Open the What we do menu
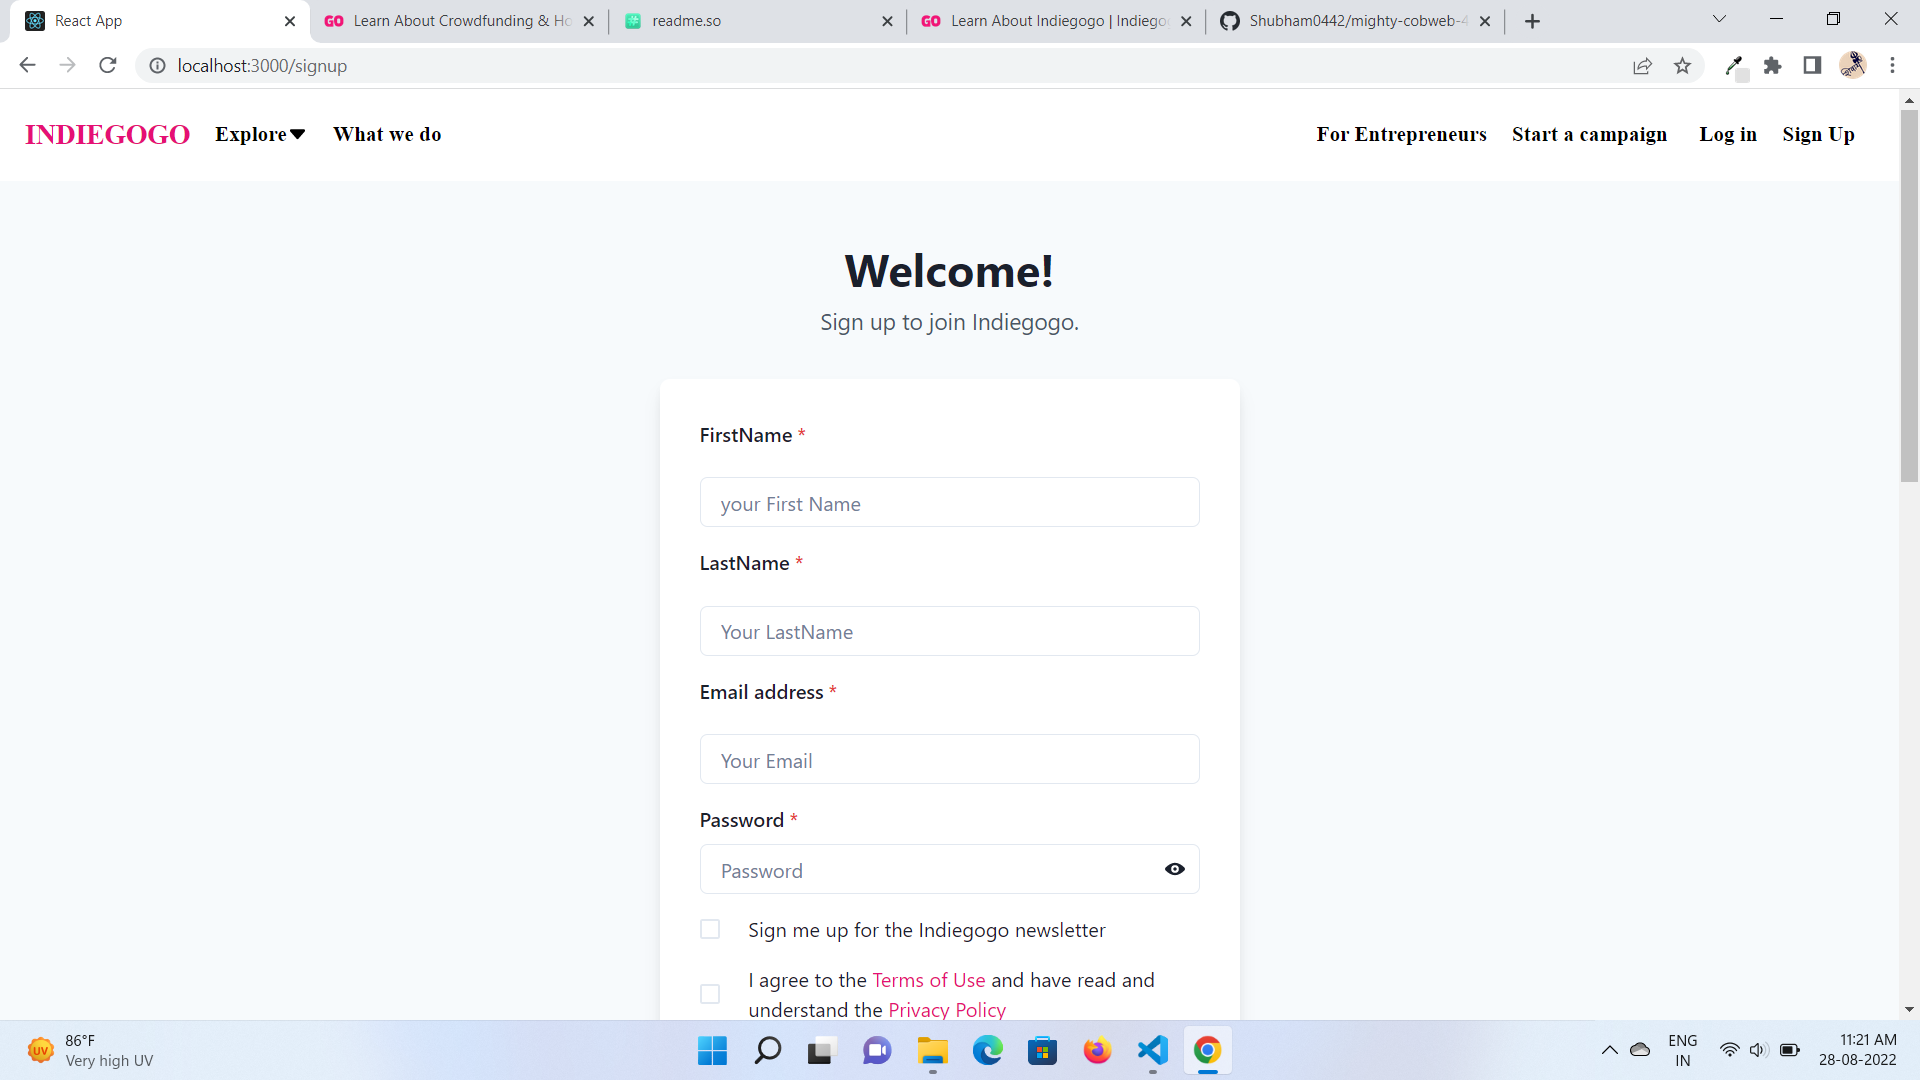Screen dimensions: 1920x1080 point(387,134)
